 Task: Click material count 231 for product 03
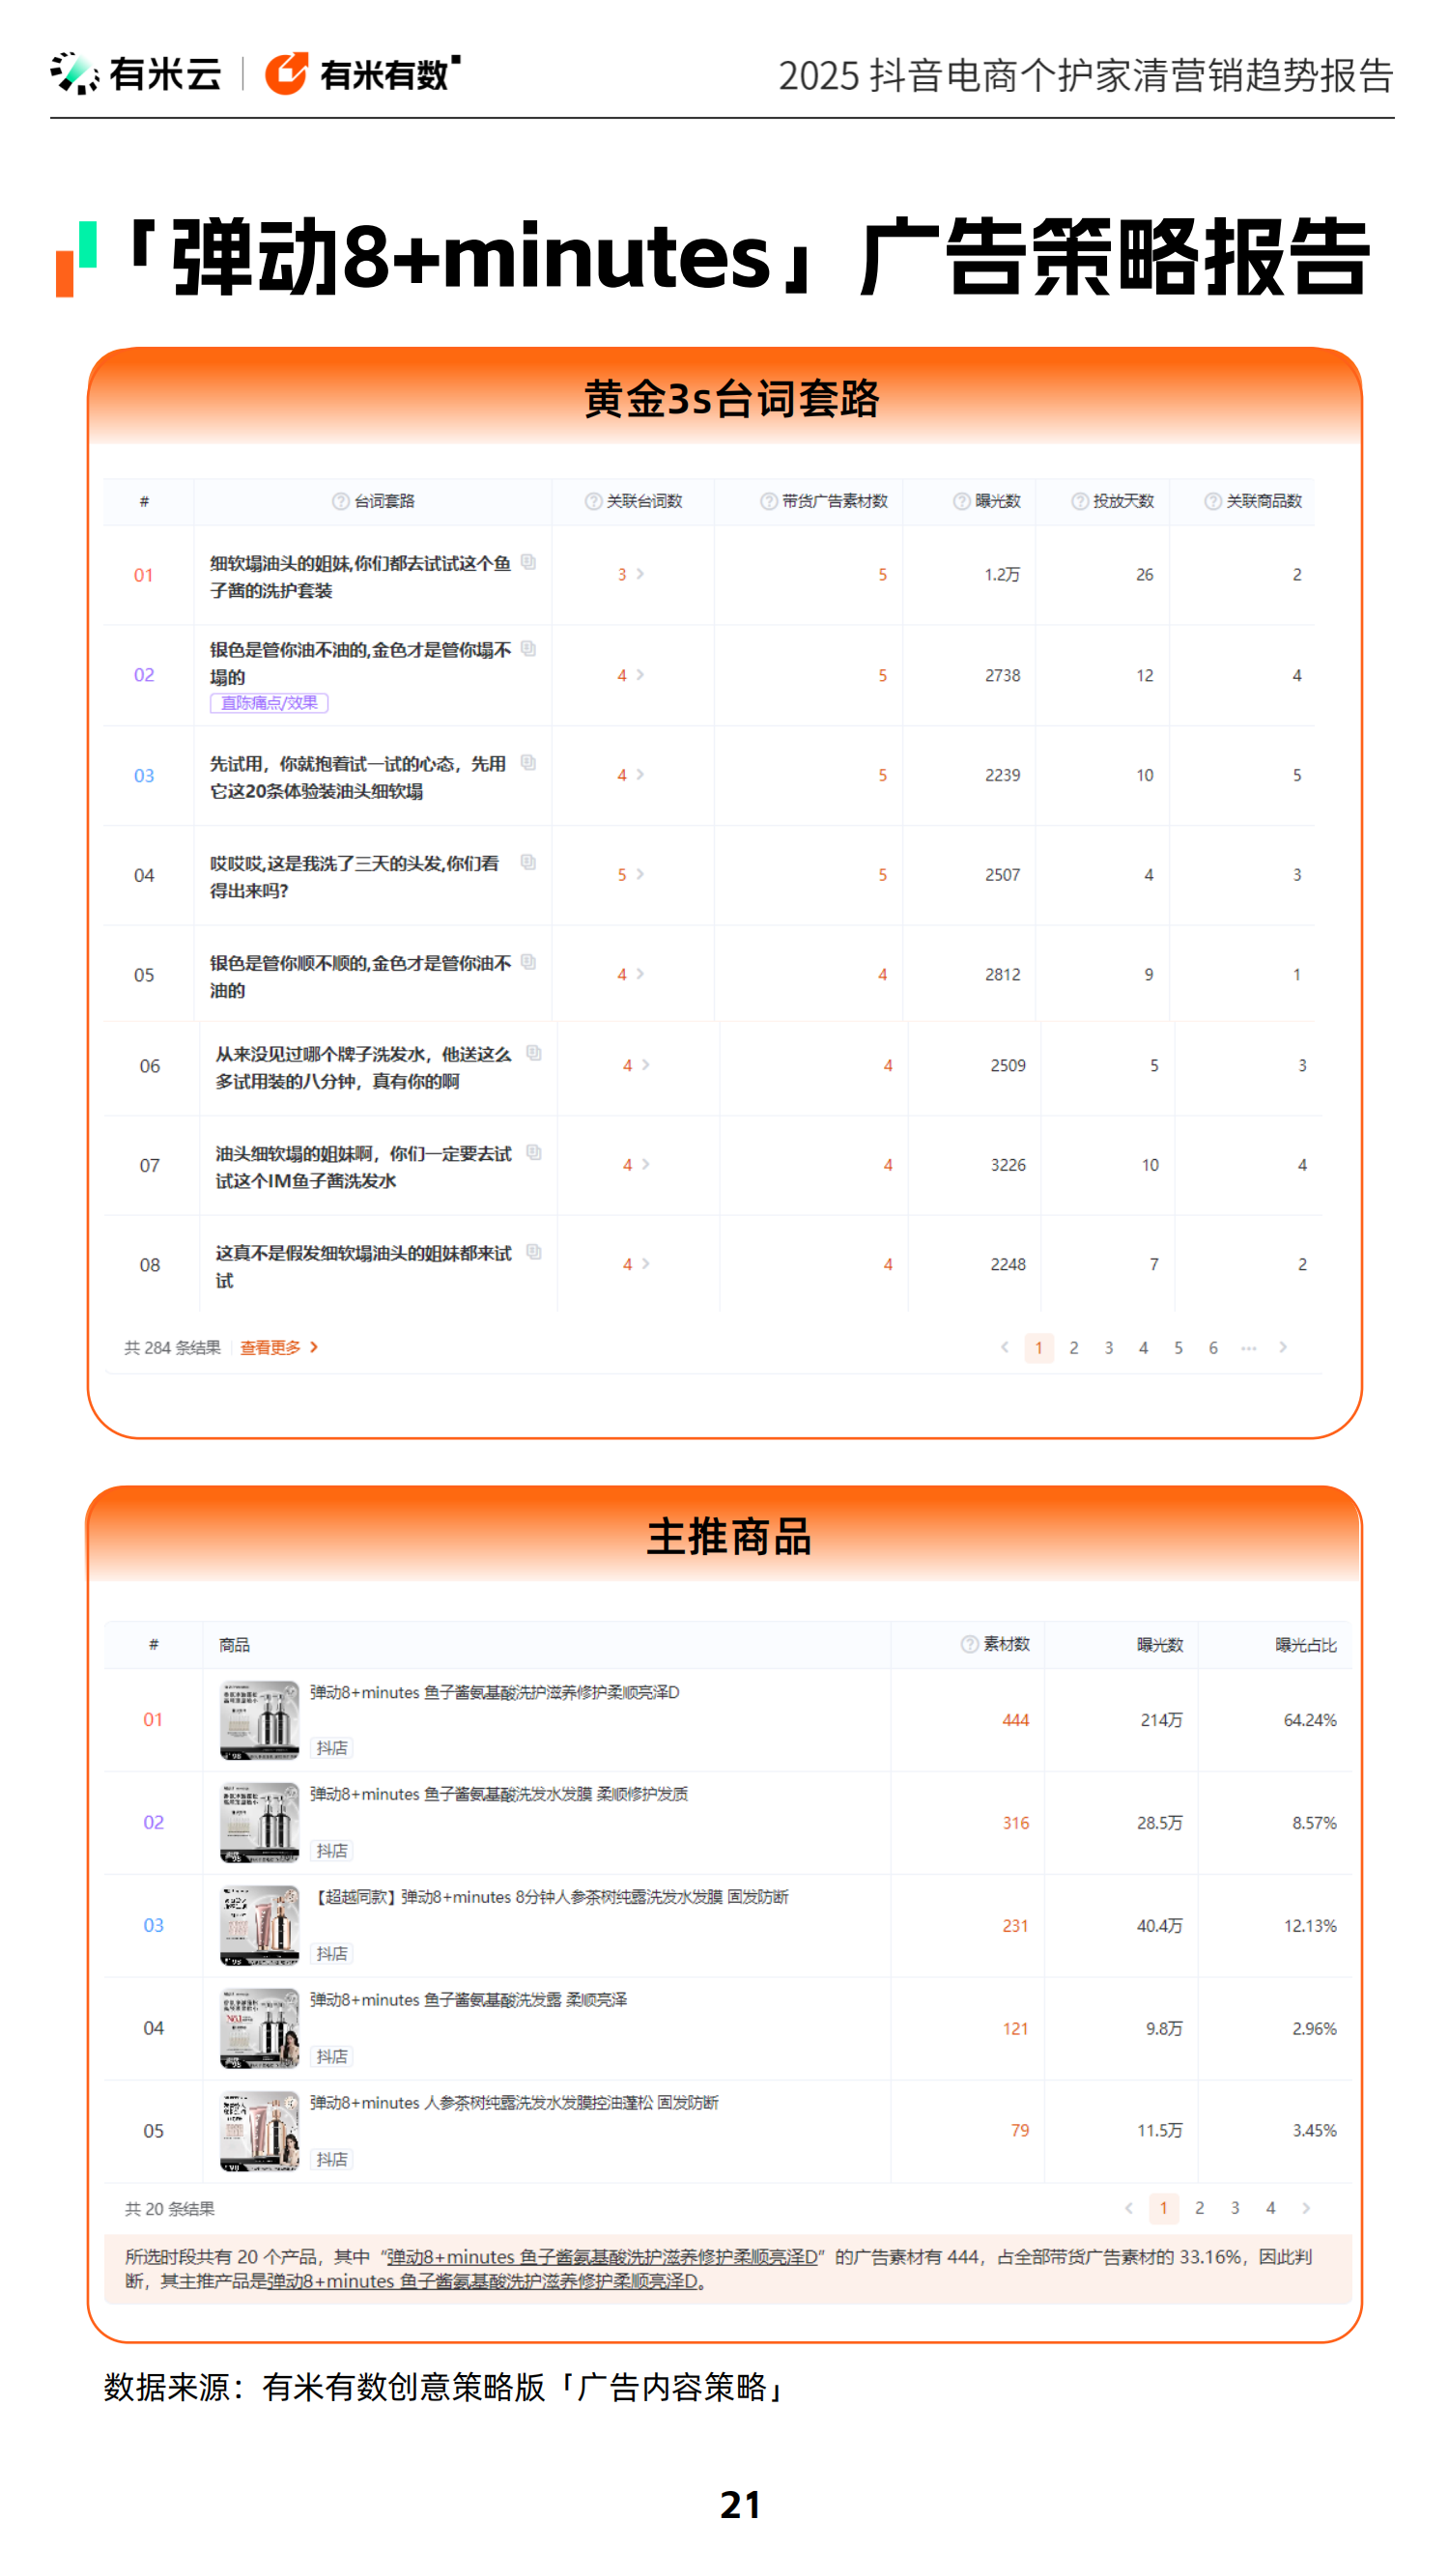point(1016,1926)
